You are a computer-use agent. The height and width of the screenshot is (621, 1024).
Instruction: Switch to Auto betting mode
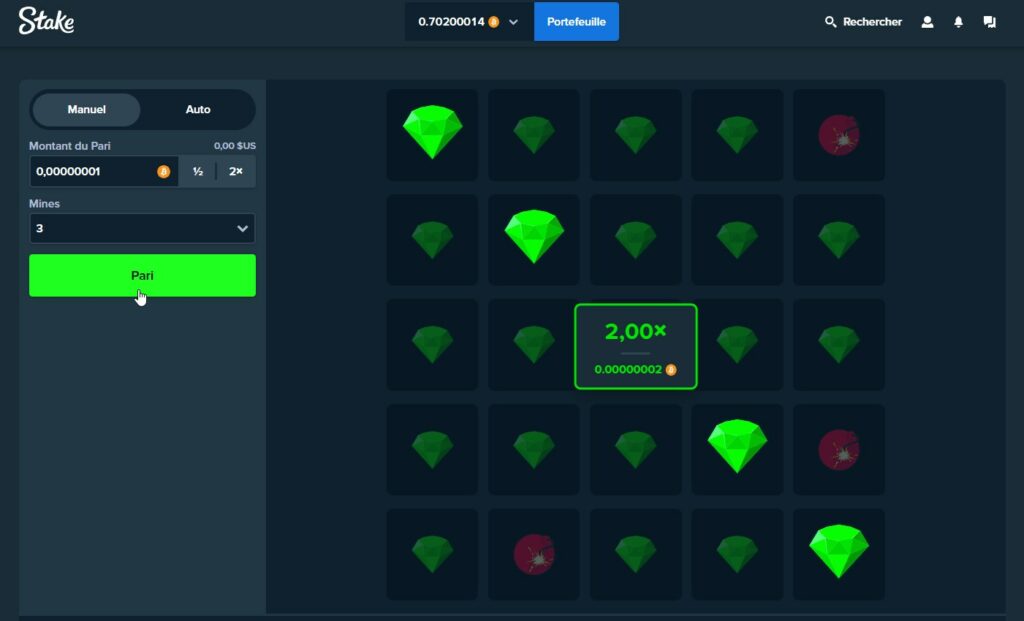click(x=198, y=110)
